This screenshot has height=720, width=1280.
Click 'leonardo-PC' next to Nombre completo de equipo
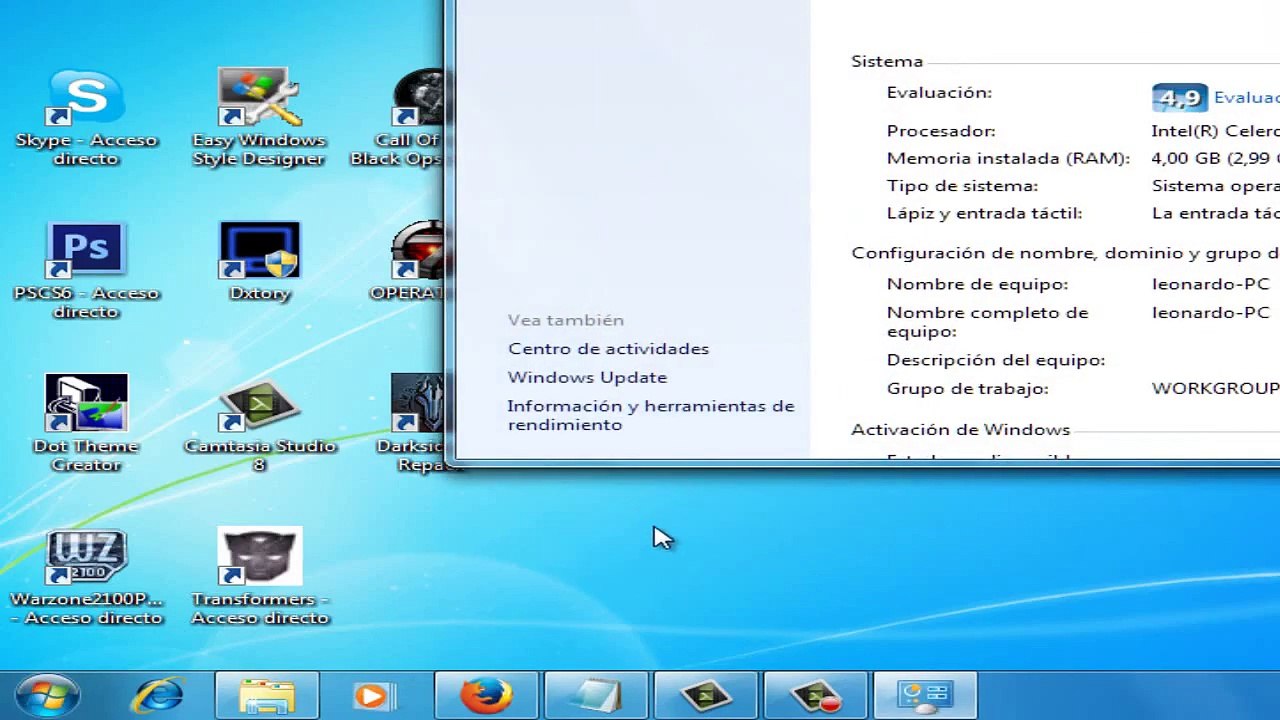(x=1210, y=313)
